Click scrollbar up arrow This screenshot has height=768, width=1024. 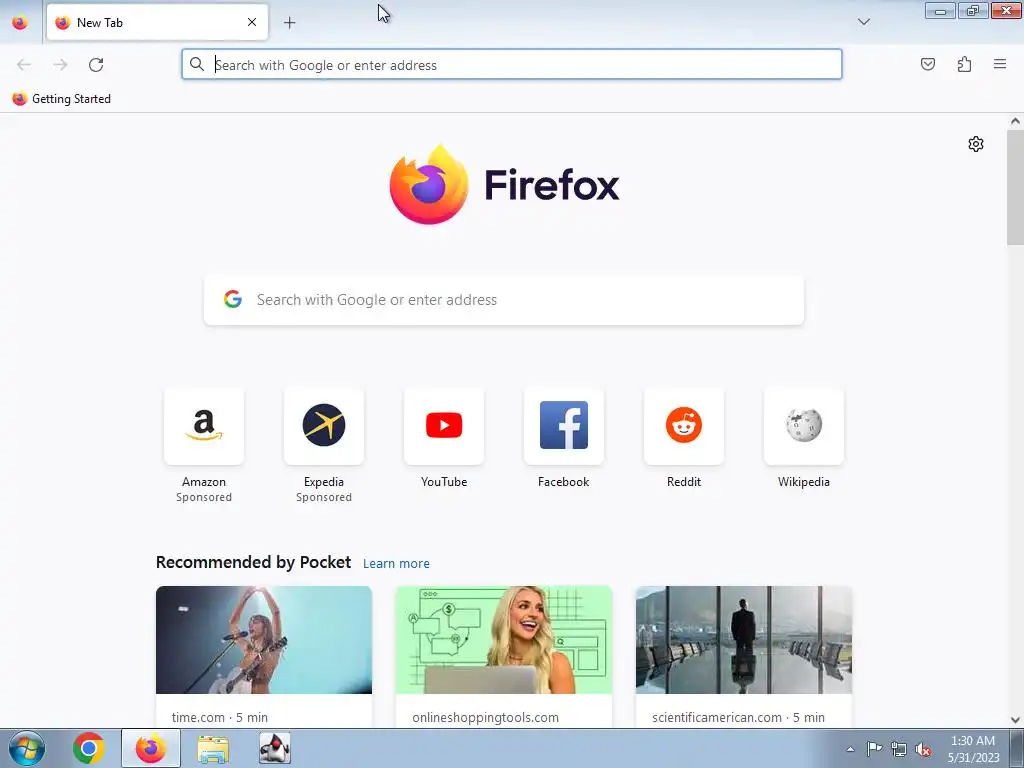click(x=1015, y=121)
